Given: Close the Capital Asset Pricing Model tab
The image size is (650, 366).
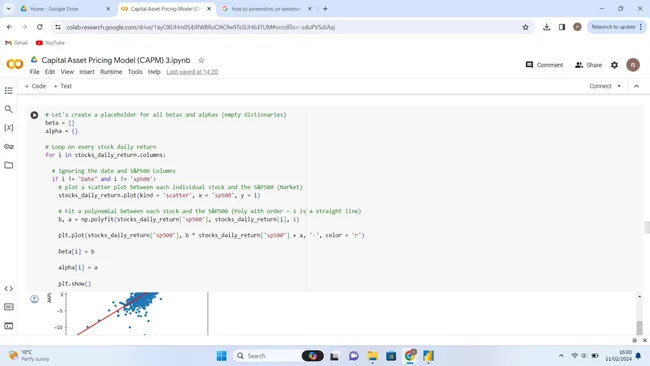Looking at the screenshot, I should point(209,9).
